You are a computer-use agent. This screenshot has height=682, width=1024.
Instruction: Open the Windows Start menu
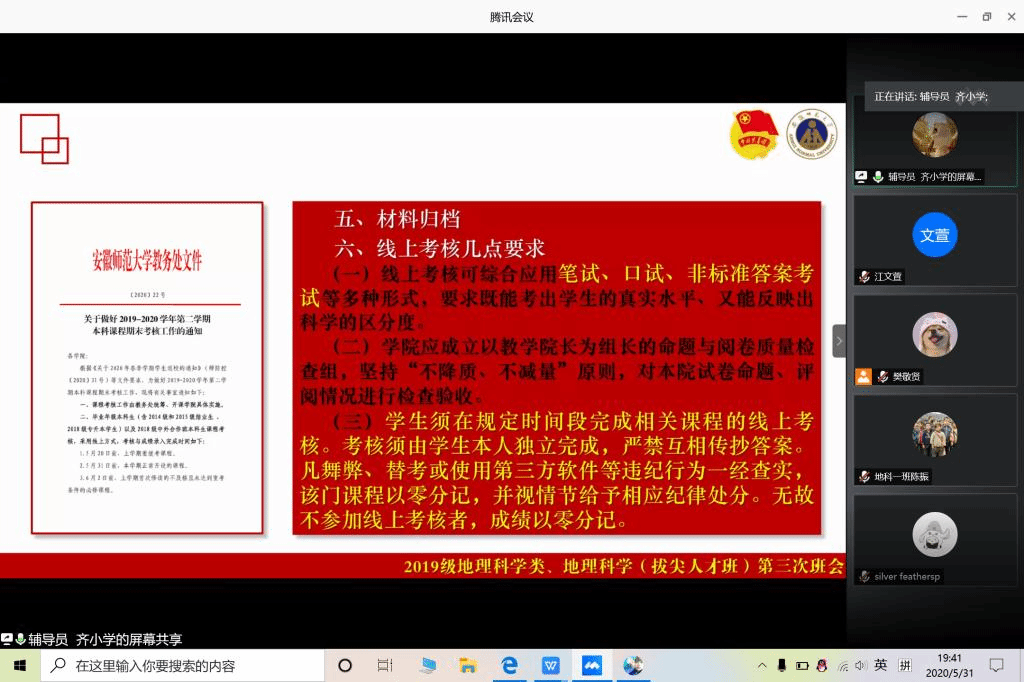[x=19, y=666]
